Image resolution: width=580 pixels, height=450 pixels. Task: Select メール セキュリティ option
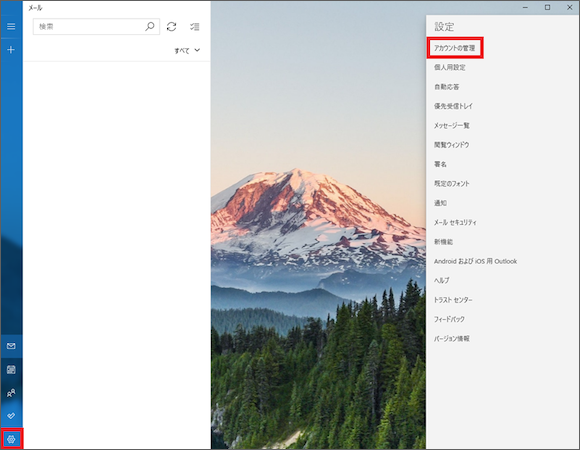455,222
